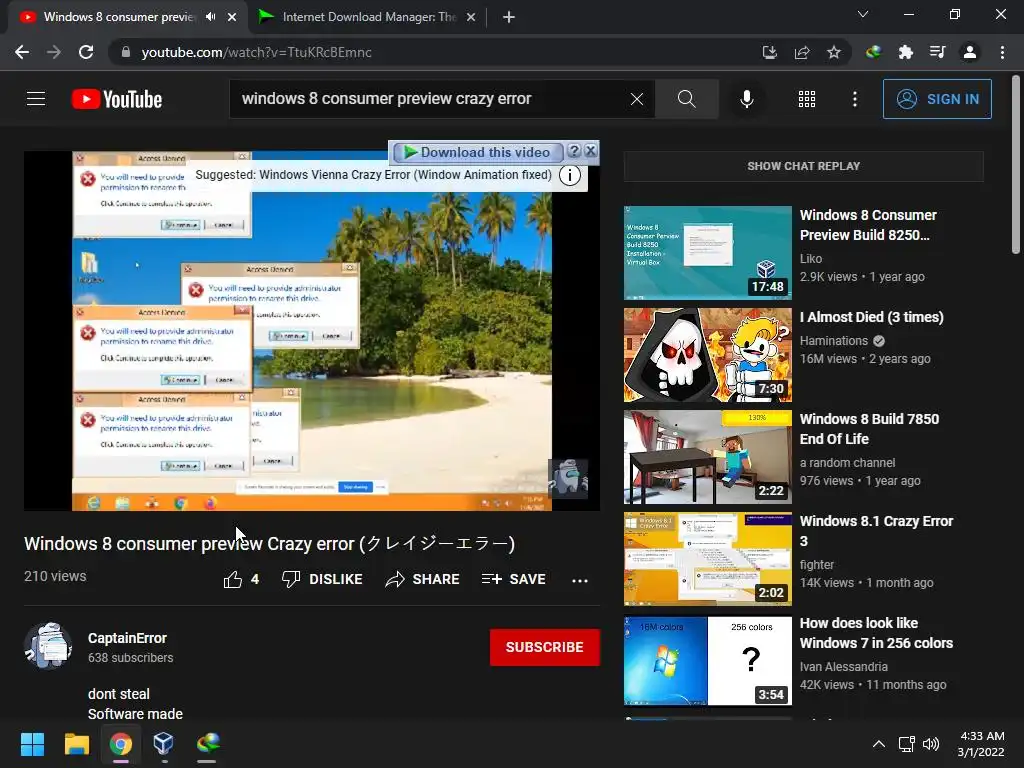Open Windows 8 Build 7850 End Of Life title
Viewport: 1024px width, 768px height.
click(869, 429)
